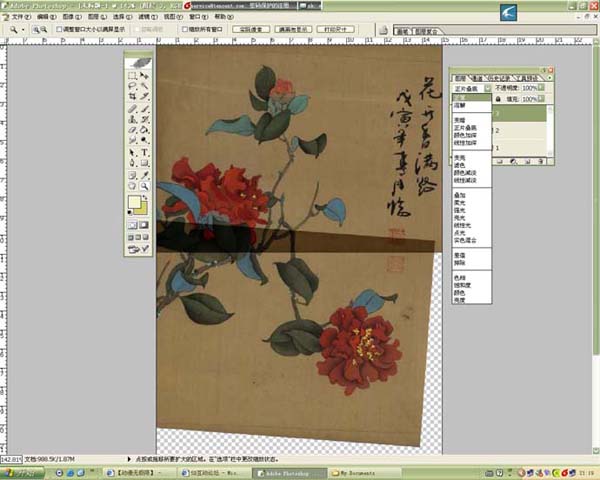Screen dimensions: 600x480
Task: Switch to Quick Mask mode
Action: tap(144, 225)
